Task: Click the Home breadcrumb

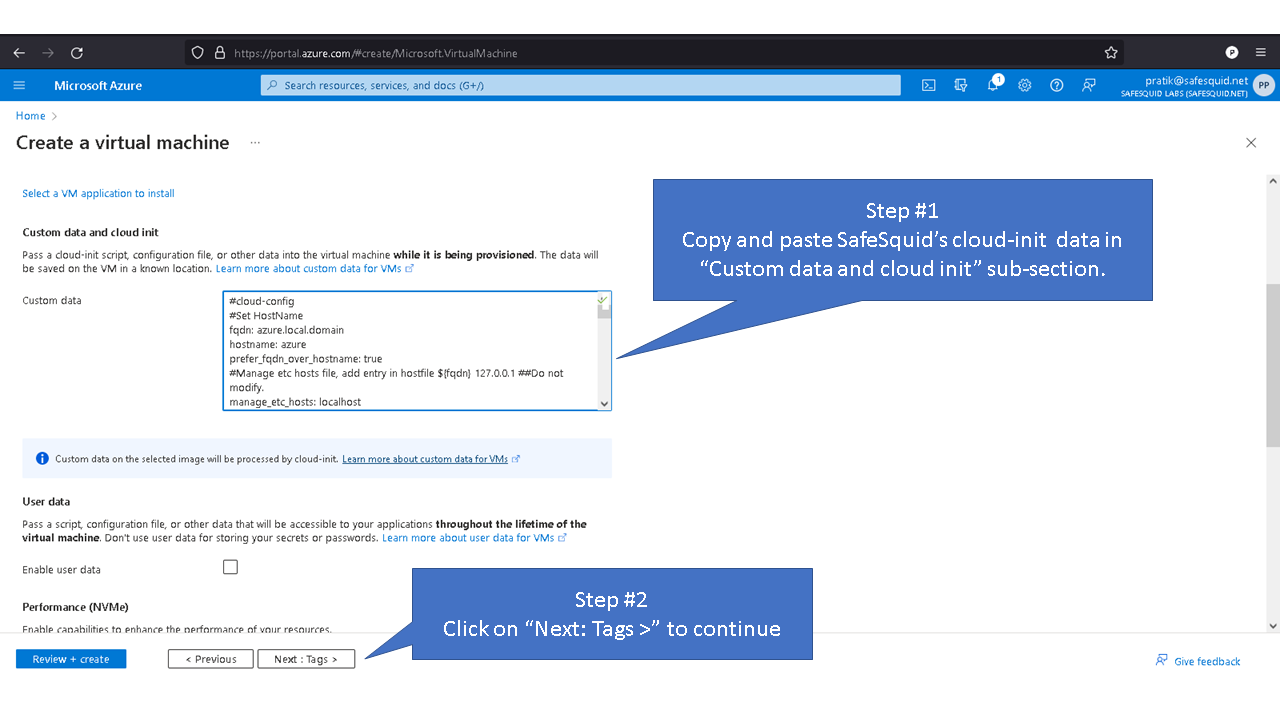Action: coord(30,116)
